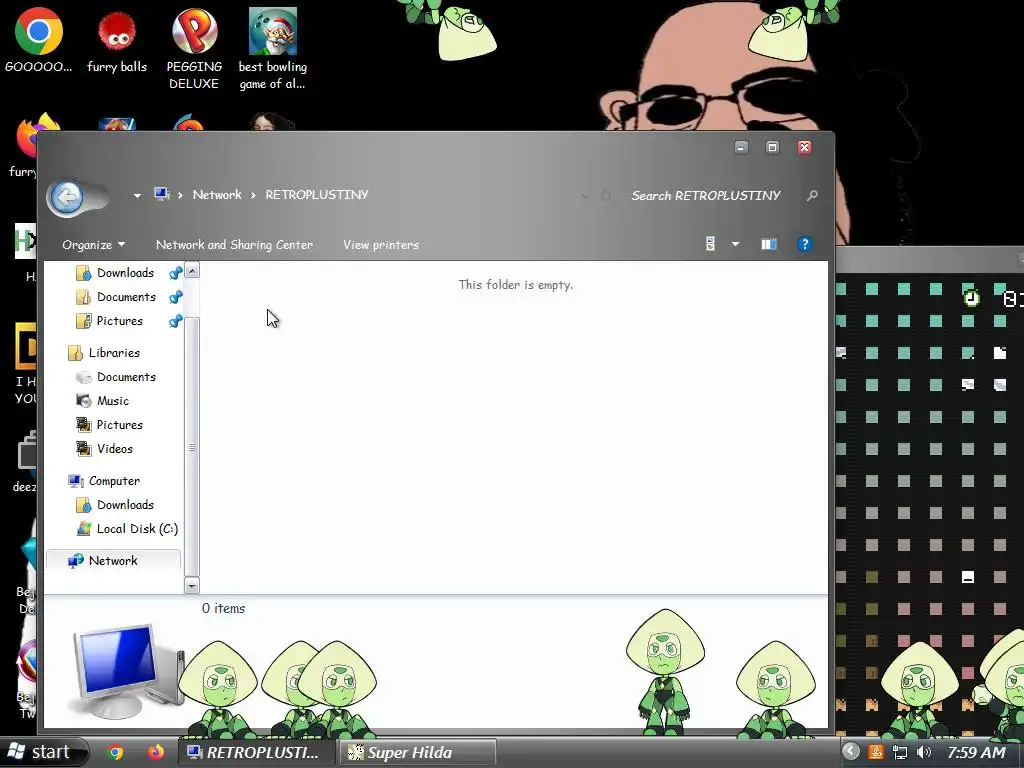Click the pin icon beside Pictures

pyautogui.click(x=175, y=321)
